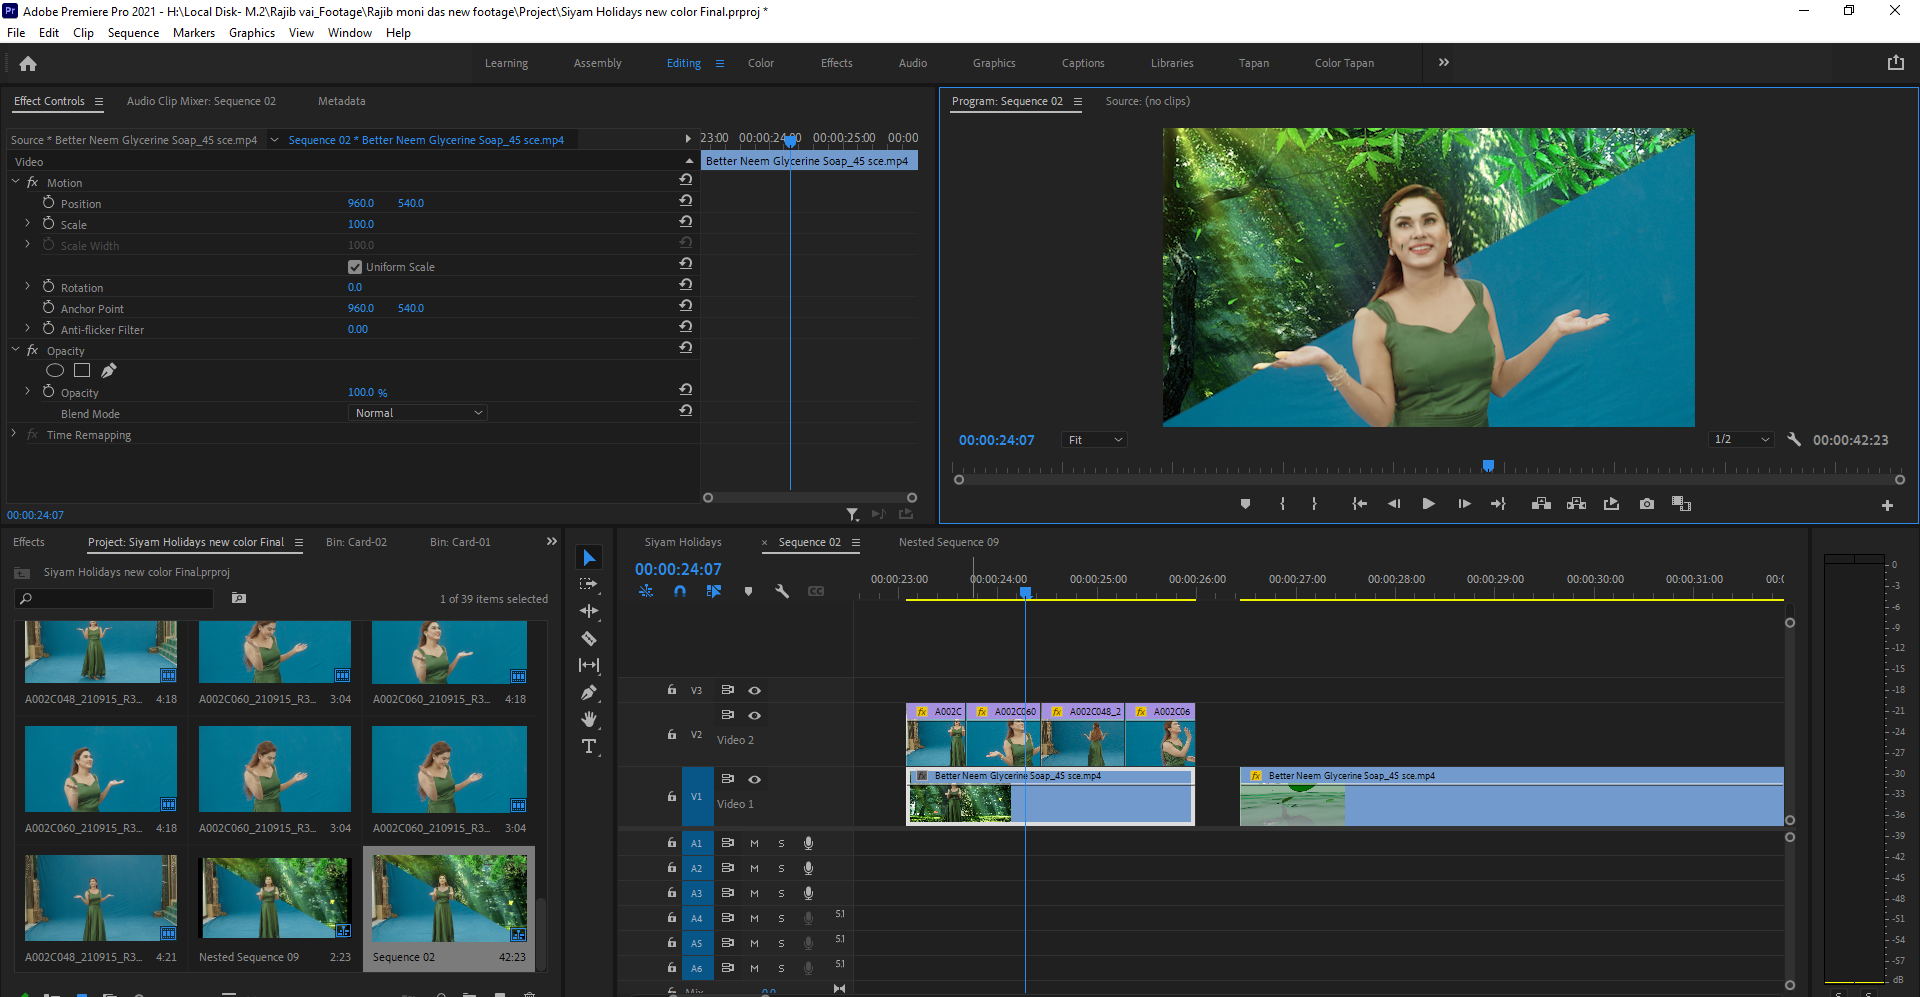Select the Type tool
Image resolution: width=1920 pixels, height=997 pixels.
(589, 746)
